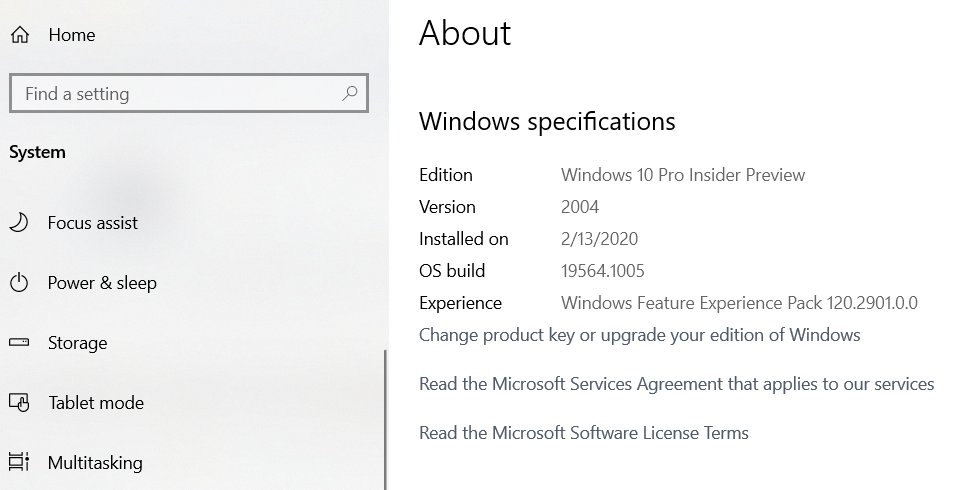Click the install date 2/13/2020
This screenshot has height=490, width=973.
tap(599, 239)
